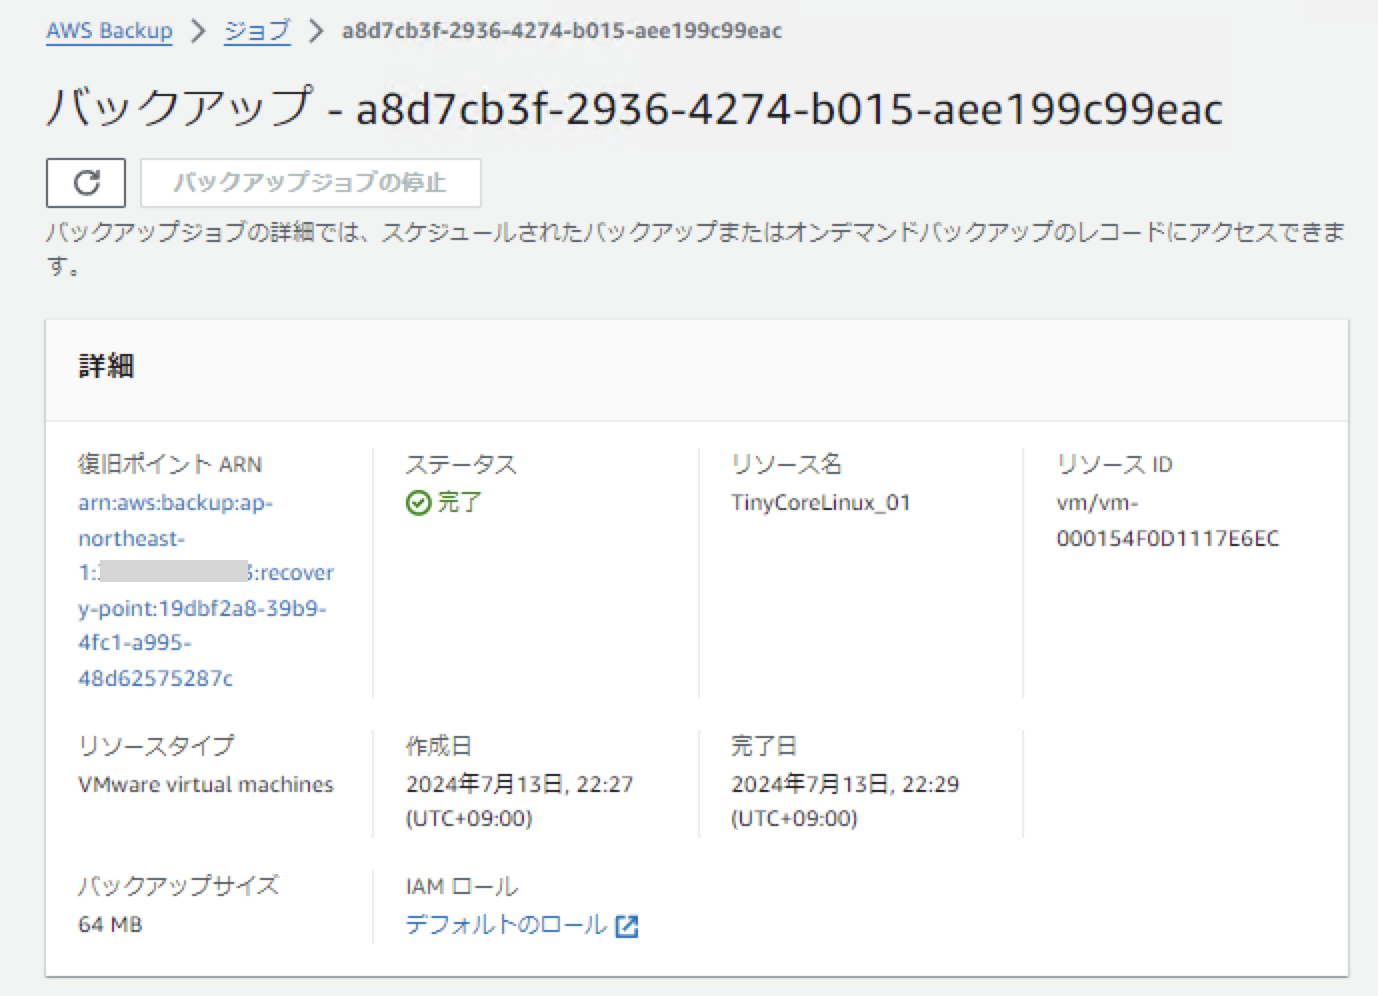Click the リソース名 label
Viewport: 1378px width, 996px height.
point(787,464)
